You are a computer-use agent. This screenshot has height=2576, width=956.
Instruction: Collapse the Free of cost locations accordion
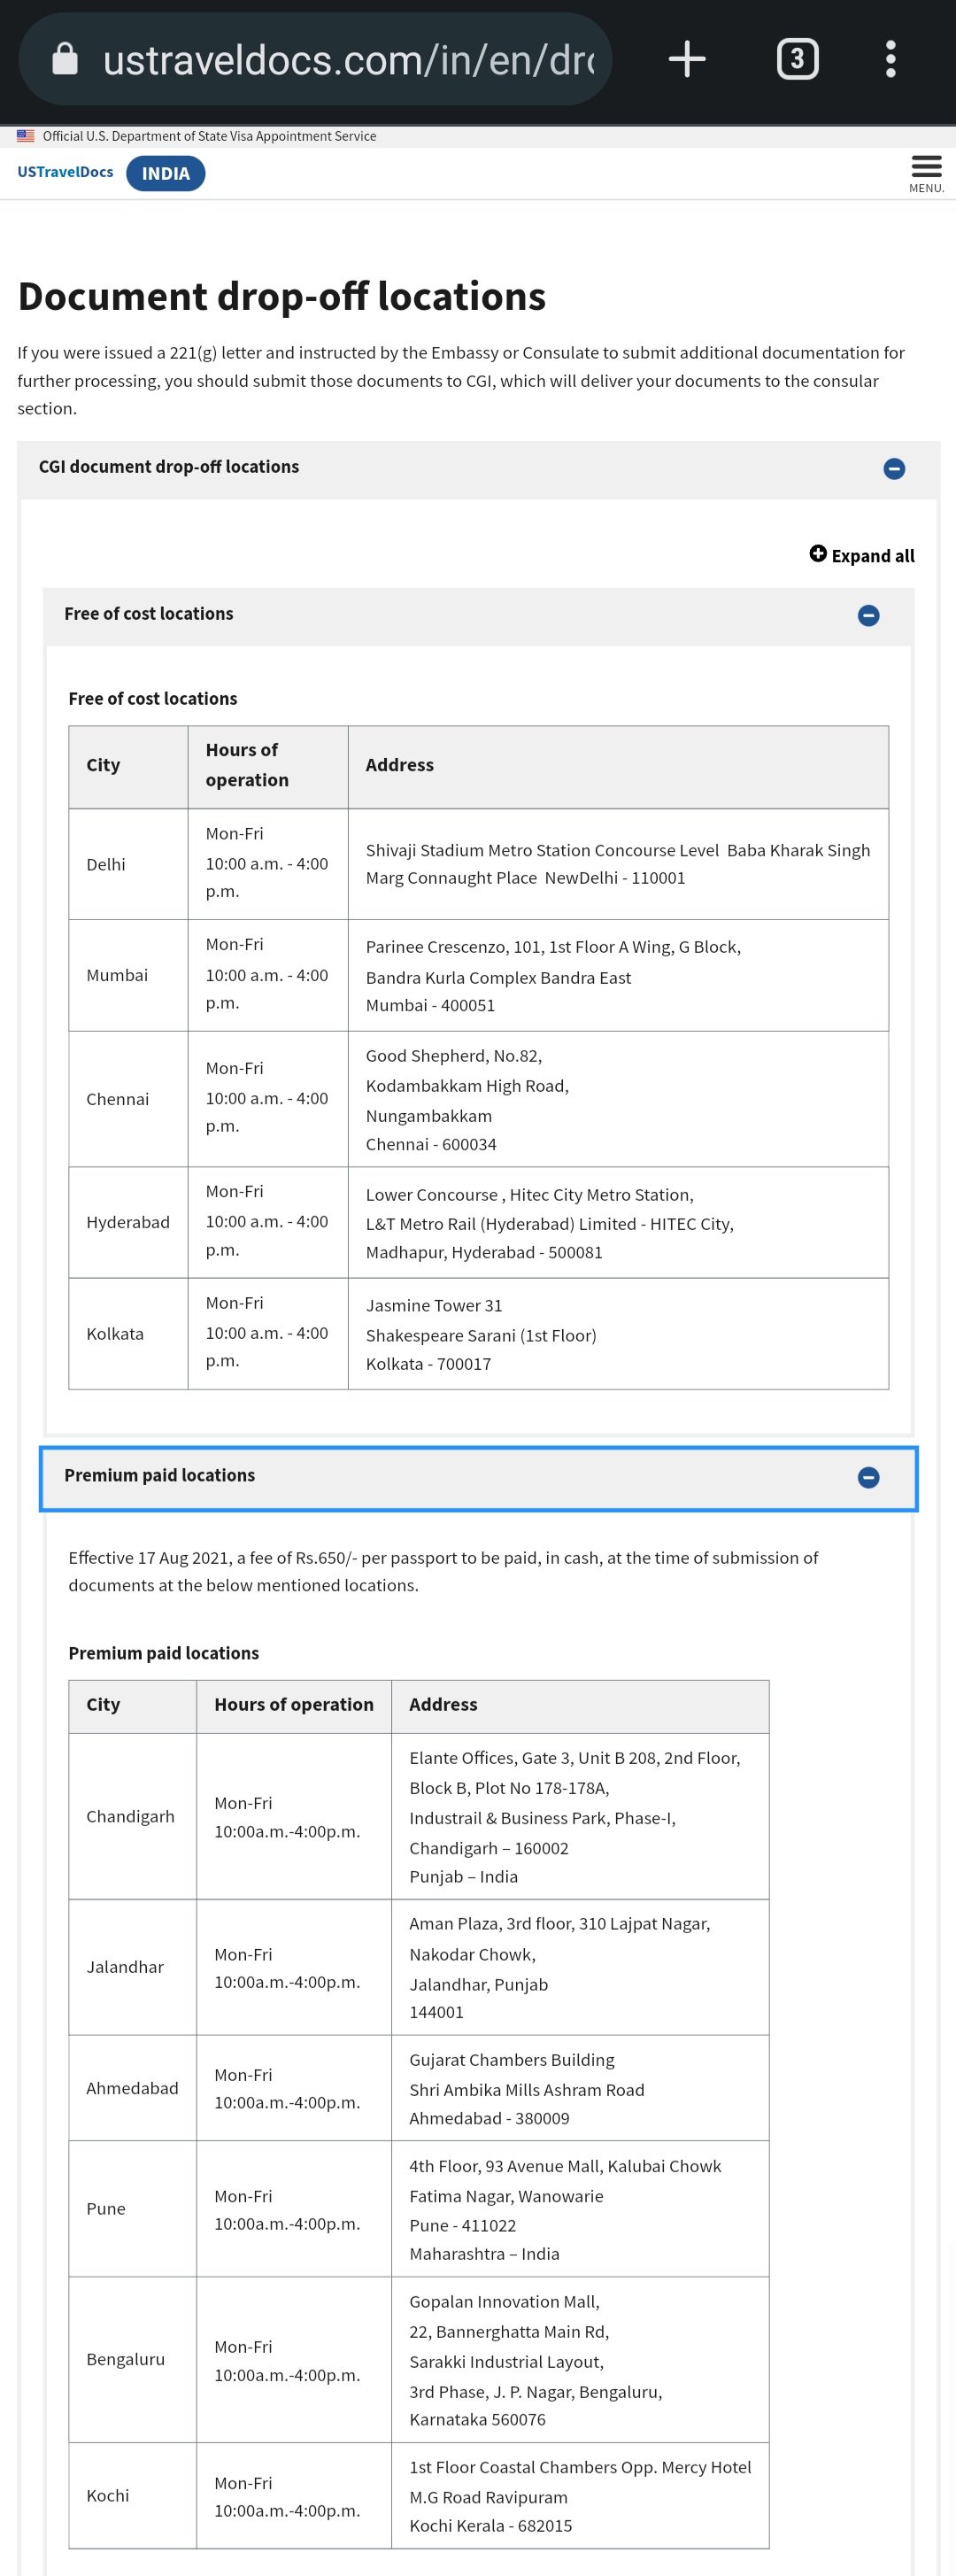[868, 615]
